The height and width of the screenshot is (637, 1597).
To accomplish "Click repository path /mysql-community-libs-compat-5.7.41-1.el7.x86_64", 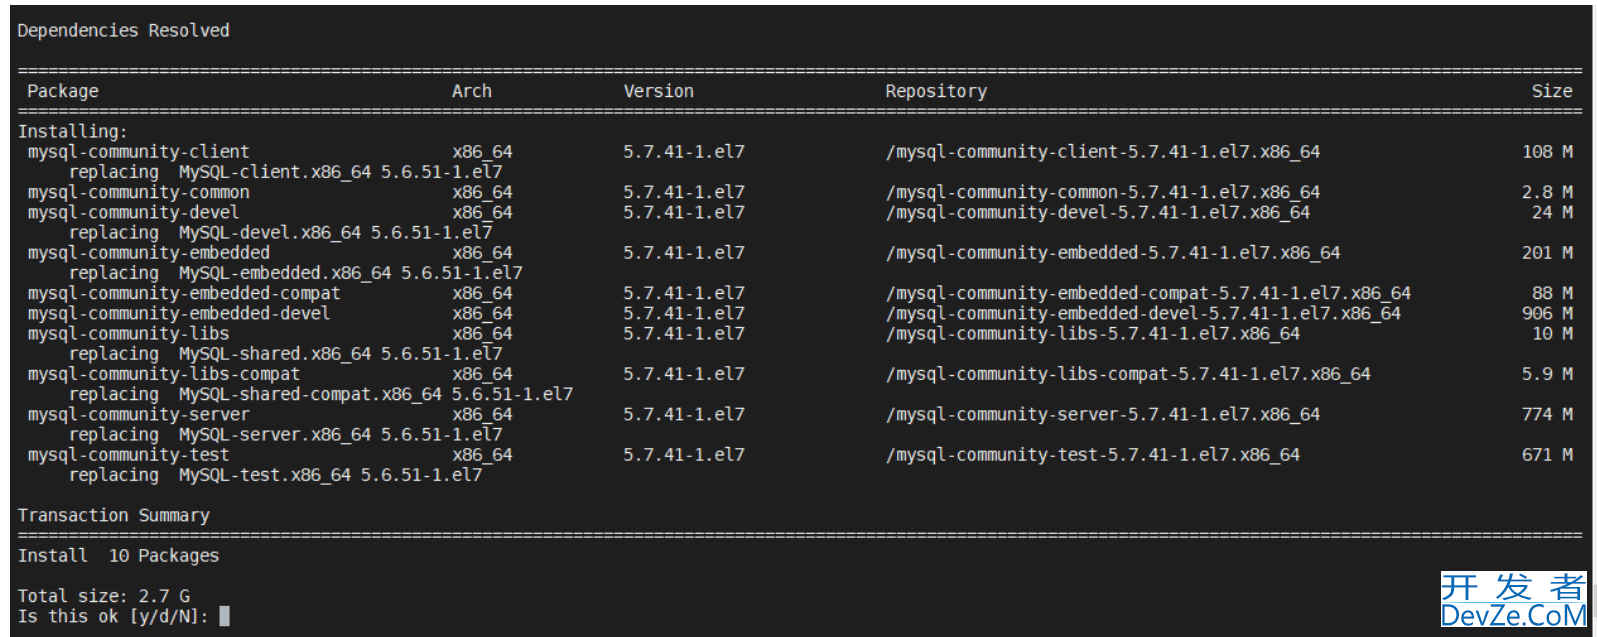I will pos(1128,374).
